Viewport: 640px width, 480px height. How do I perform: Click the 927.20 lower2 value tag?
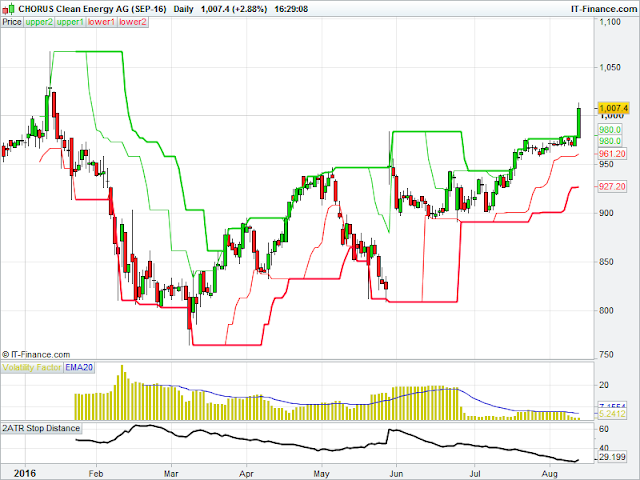612,187
